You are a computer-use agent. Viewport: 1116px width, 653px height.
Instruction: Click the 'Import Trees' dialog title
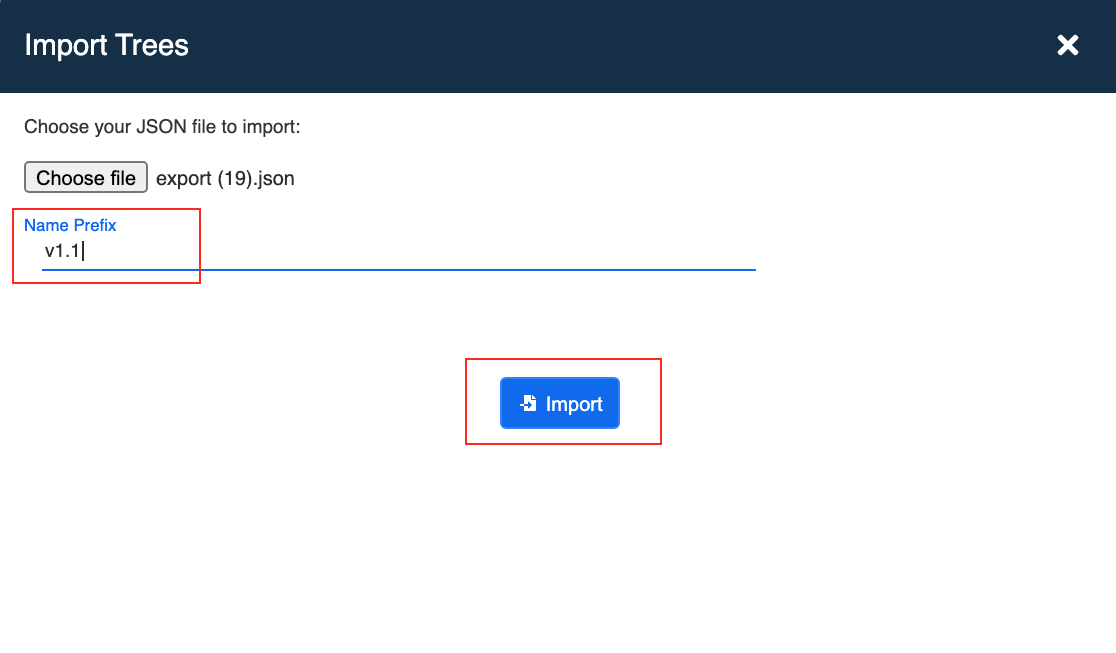point(106,45)
